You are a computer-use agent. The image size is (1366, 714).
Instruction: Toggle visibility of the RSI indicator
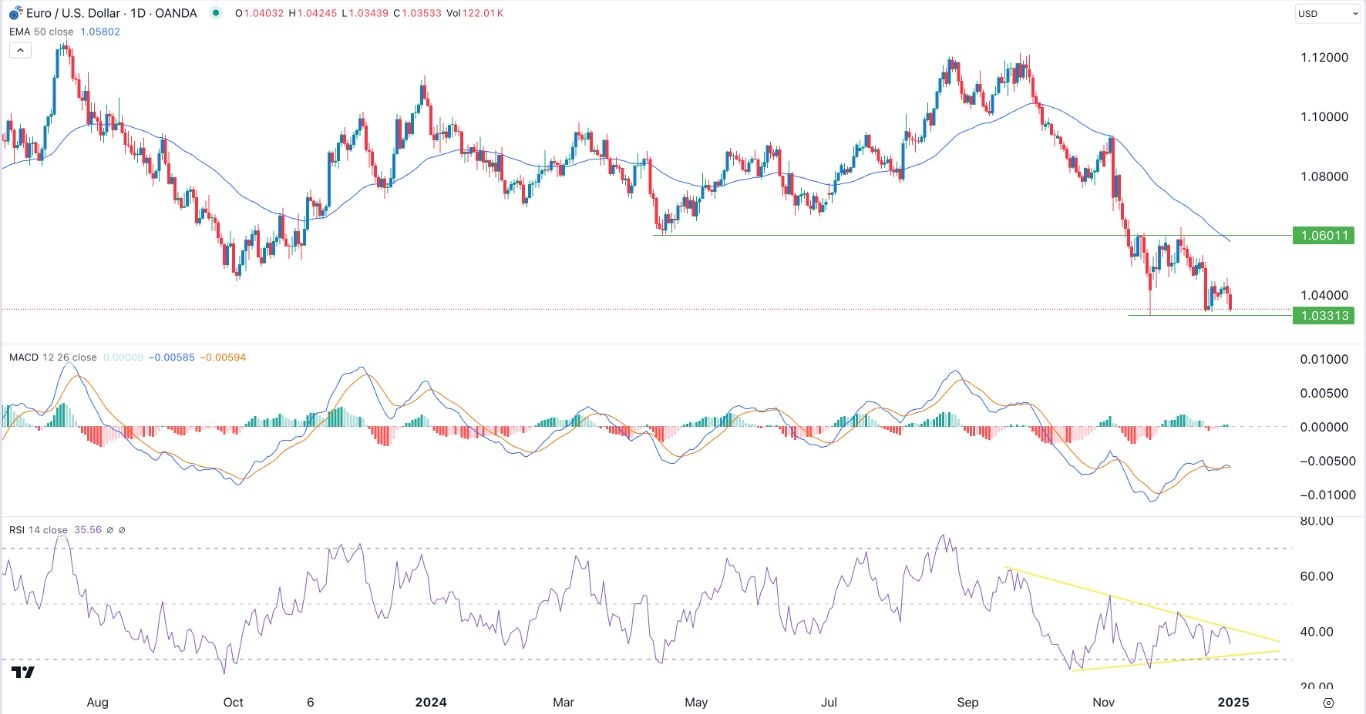point(121,530)
